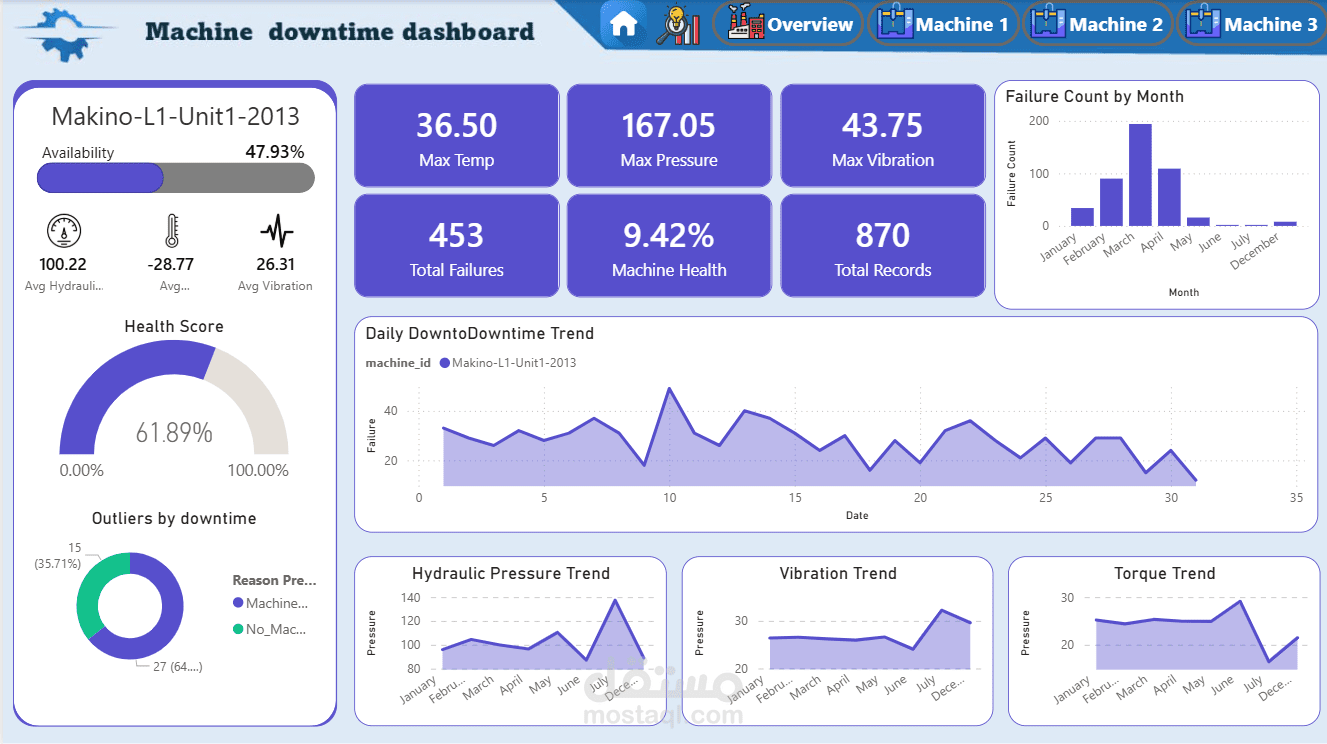Select the Max Pressure 167.05 card
The height and width of the screenshot is (744, 1327).
pos(669,135)
